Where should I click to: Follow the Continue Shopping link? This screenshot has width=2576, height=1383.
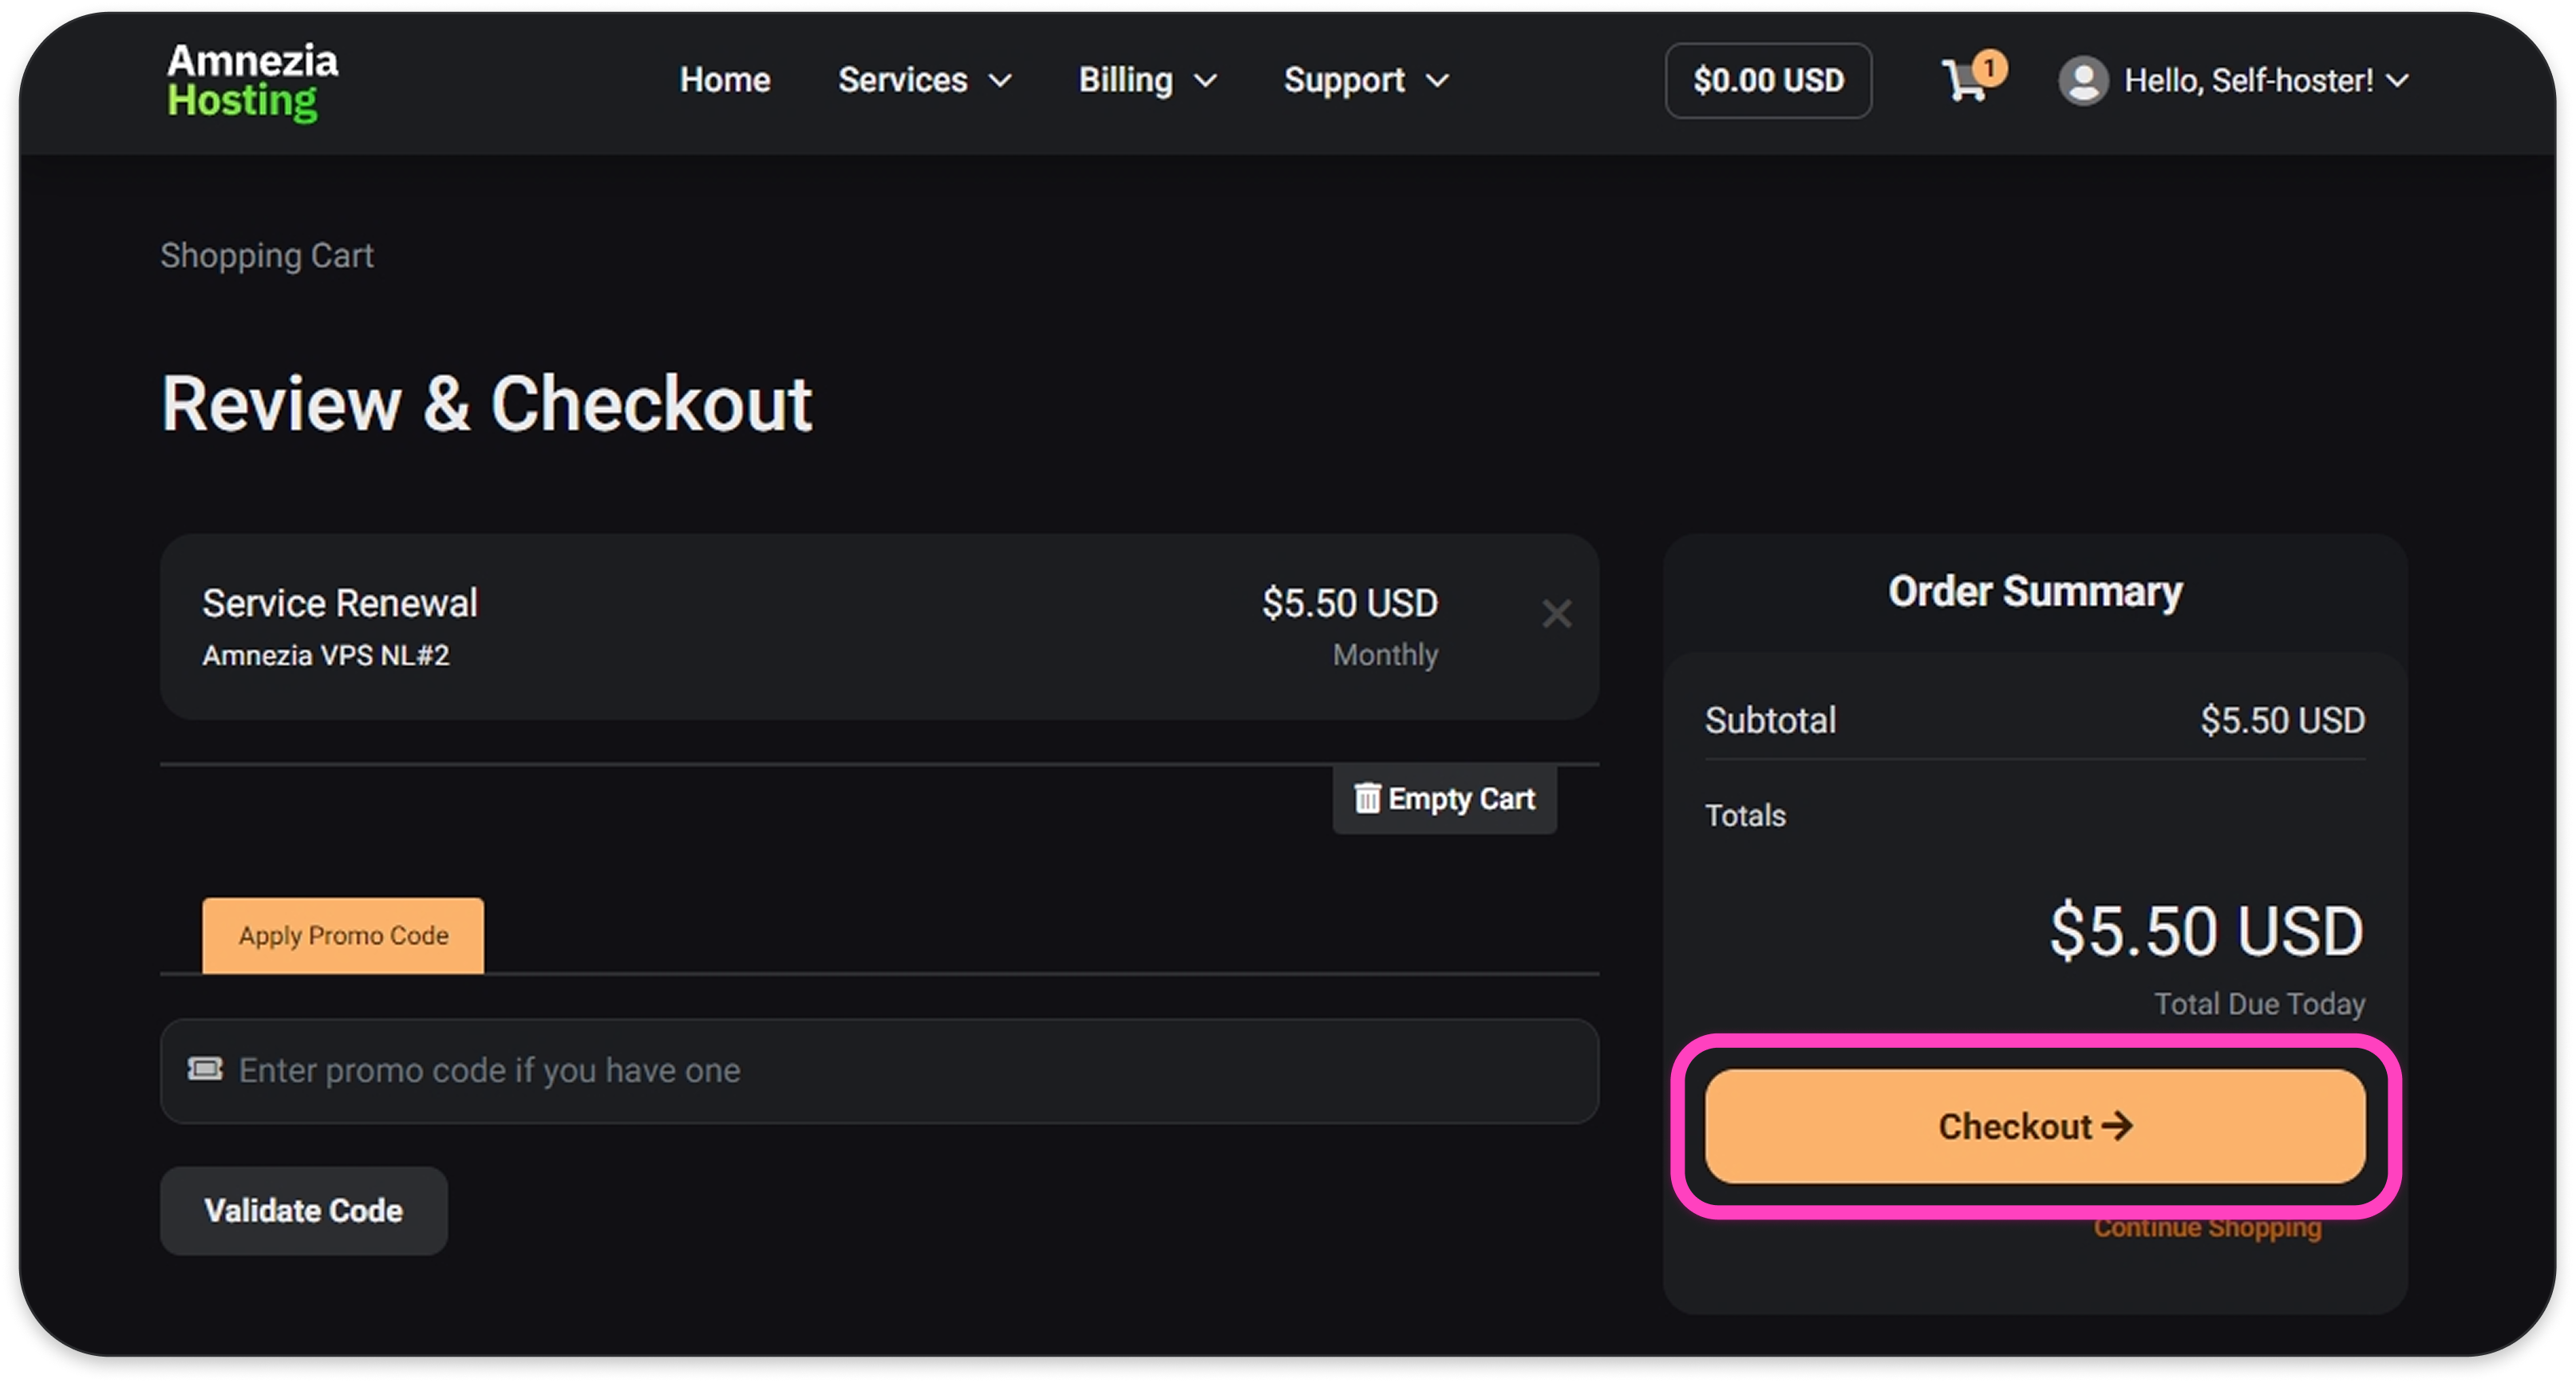2207,1228
